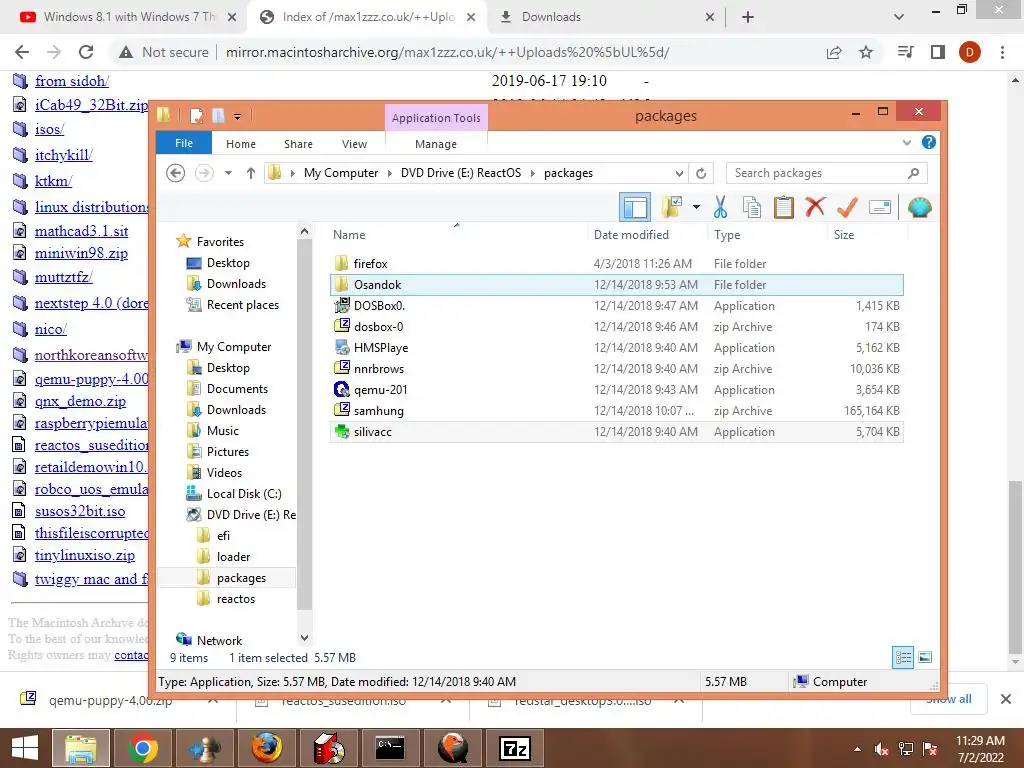
Task: Copy selected file using copy icon
Action: [752, 208]
